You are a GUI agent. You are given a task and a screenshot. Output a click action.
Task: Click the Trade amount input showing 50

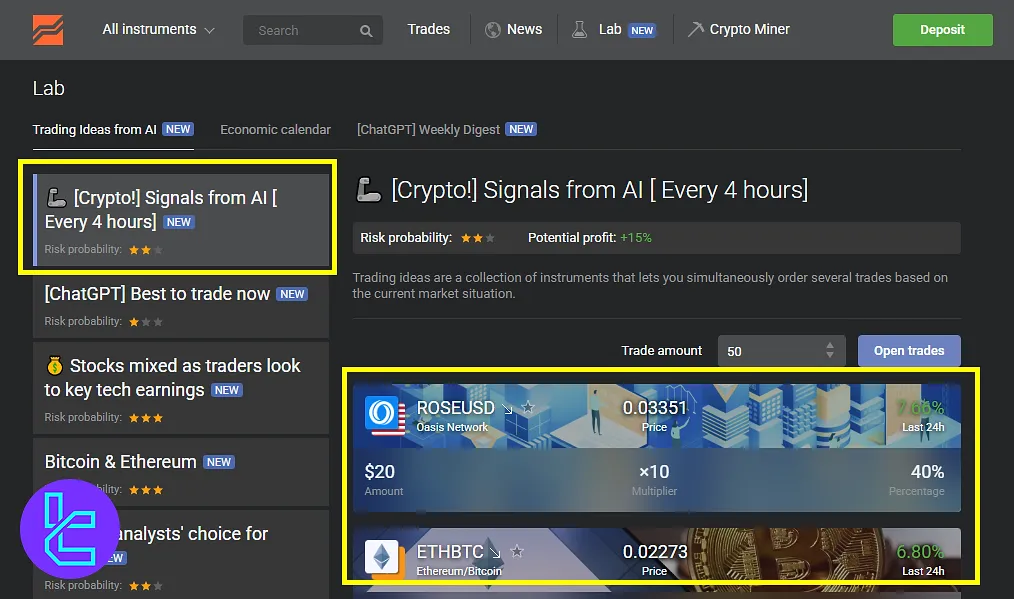tap(782, 351)
